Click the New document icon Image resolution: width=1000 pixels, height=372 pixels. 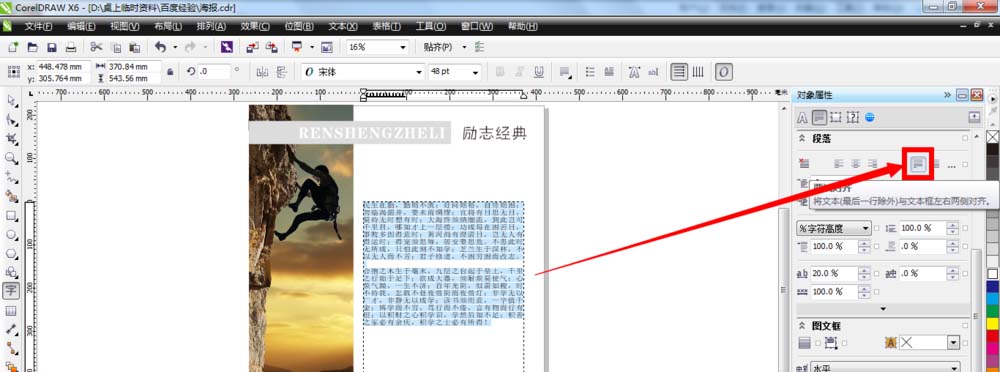(x=13, y=47)
